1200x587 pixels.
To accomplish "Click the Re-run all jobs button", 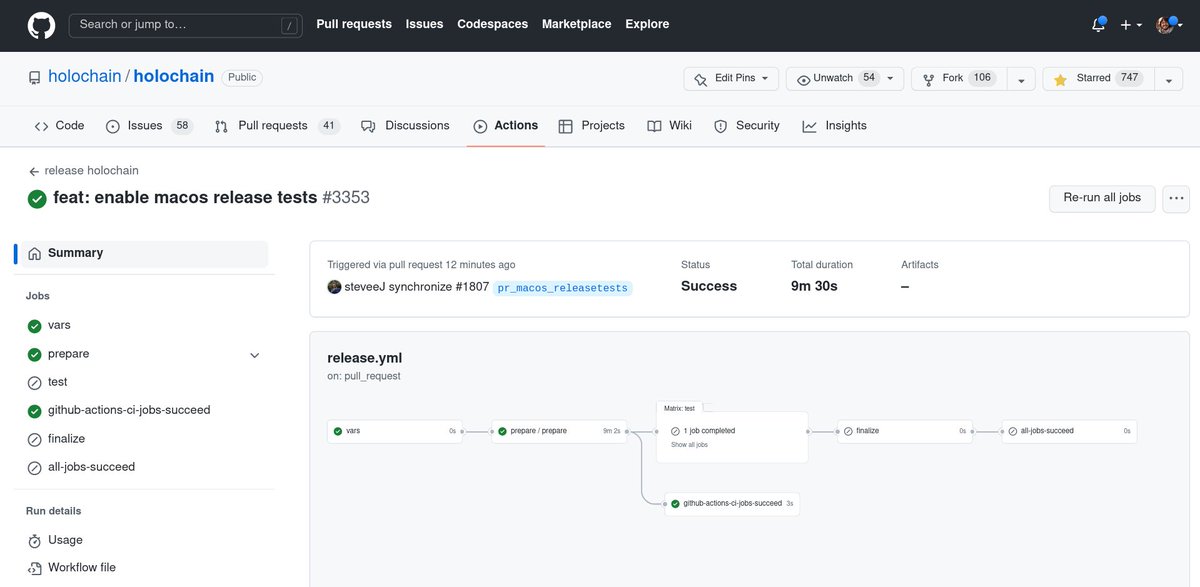I will [1102, 198].
